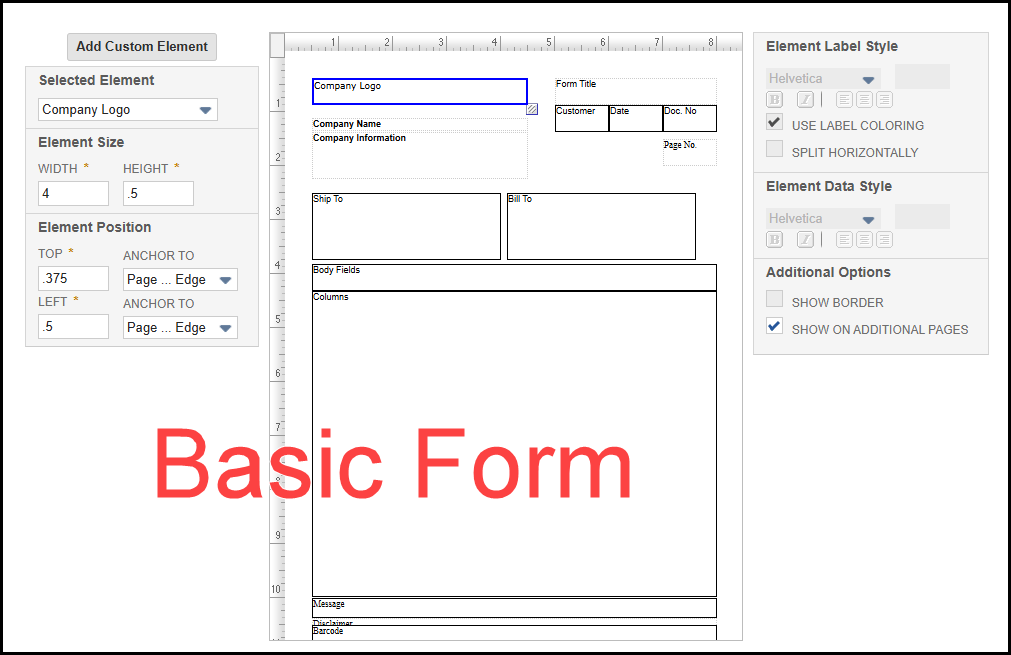Click the Width input field
Screen dimensions: 1011x655
pyautogui.click(x=73, y=194)
